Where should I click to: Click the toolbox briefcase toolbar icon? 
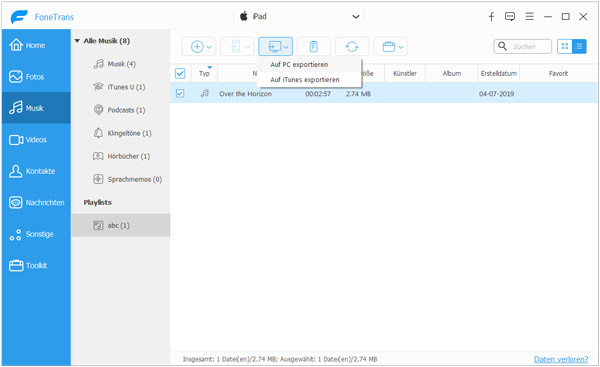[x=389, y=47]
